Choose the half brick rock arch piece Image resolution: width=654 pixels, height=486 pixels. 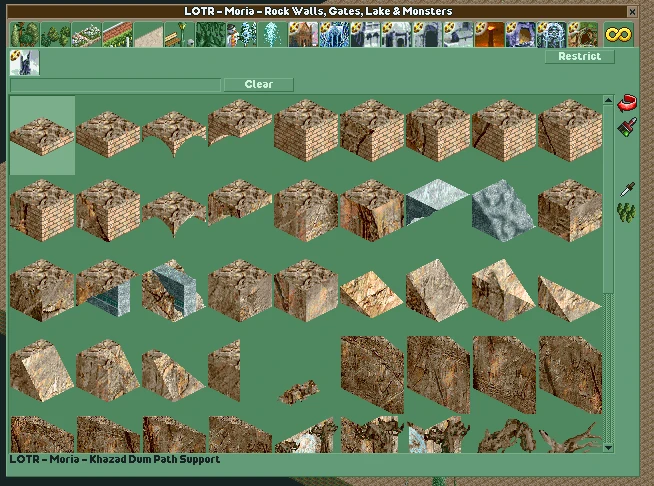pyautogui.click(x=240, y=123)
